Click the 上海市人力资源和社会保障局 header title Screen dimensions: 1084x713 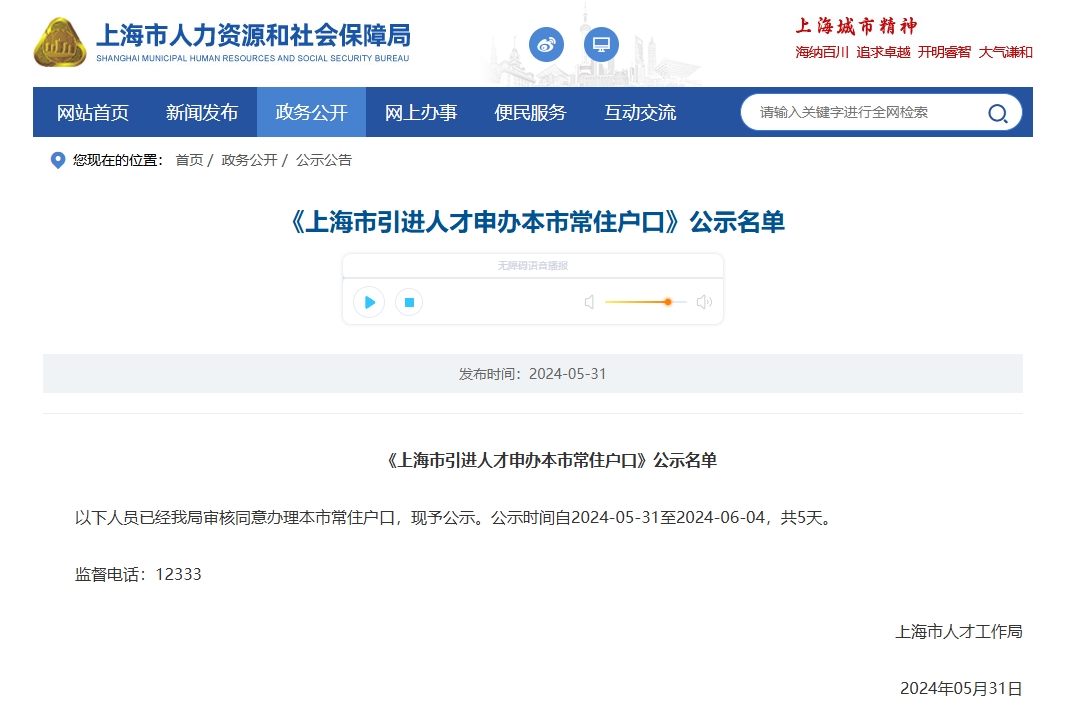point(253,35)
